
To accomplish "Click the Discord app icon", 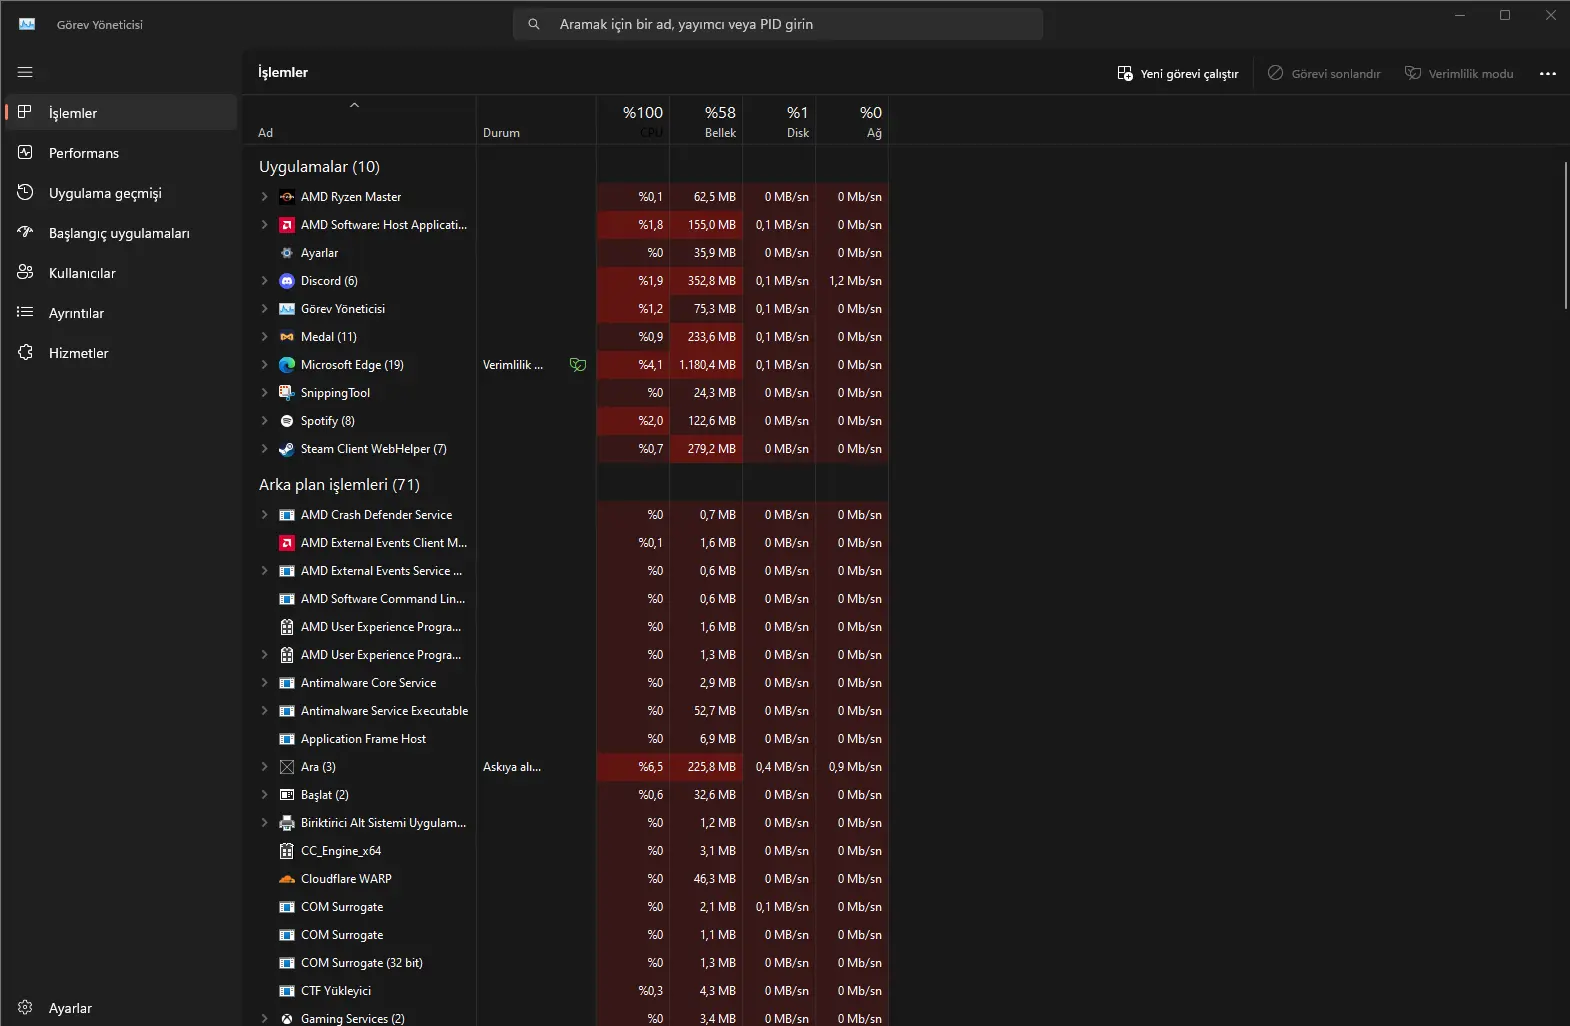I will 287,281.
